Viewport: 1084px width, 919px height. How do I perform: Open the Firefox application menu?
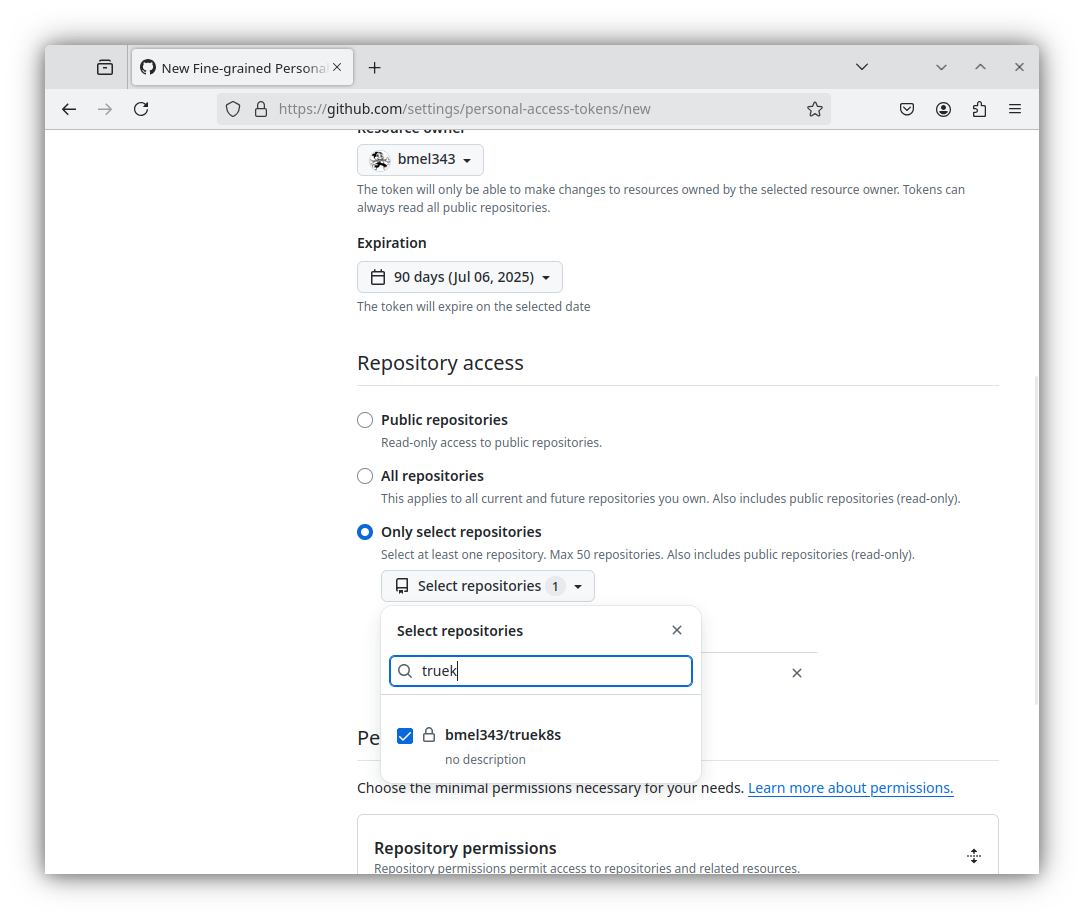pos(1015,109)
